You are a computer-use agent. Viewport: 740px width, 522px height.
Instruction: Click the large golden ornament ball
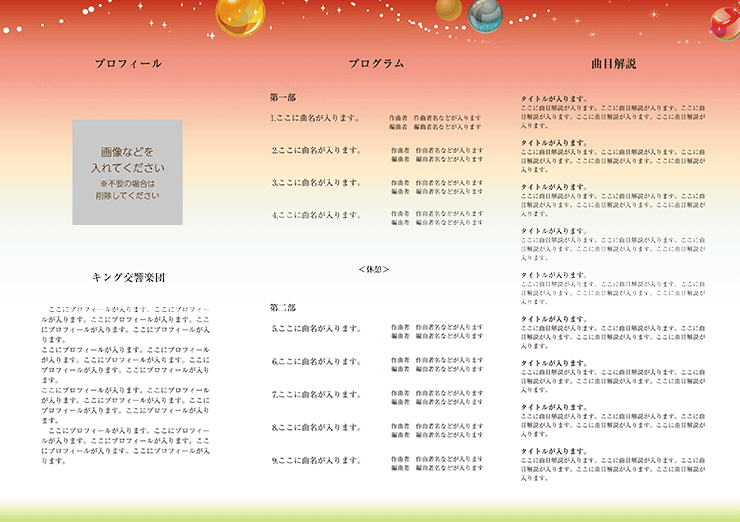coord(240,14)
